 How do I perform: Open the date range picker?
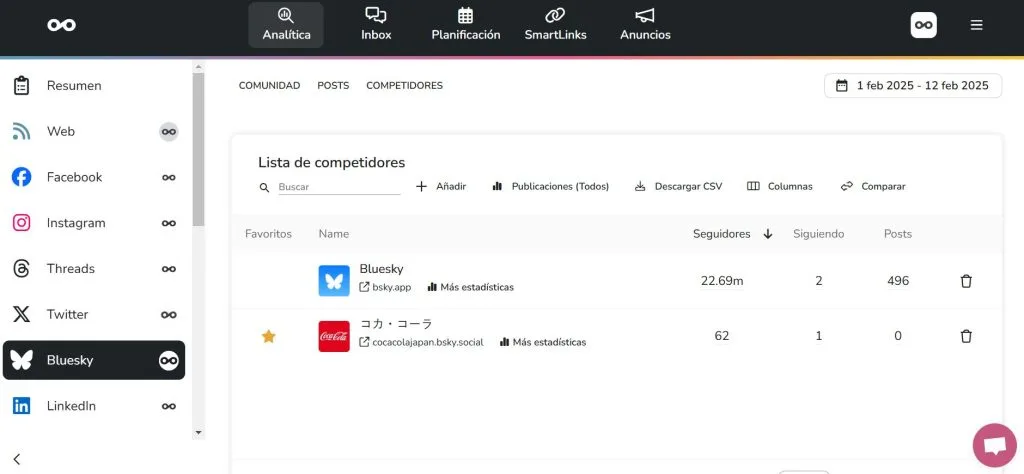click(x=912, y=86)
